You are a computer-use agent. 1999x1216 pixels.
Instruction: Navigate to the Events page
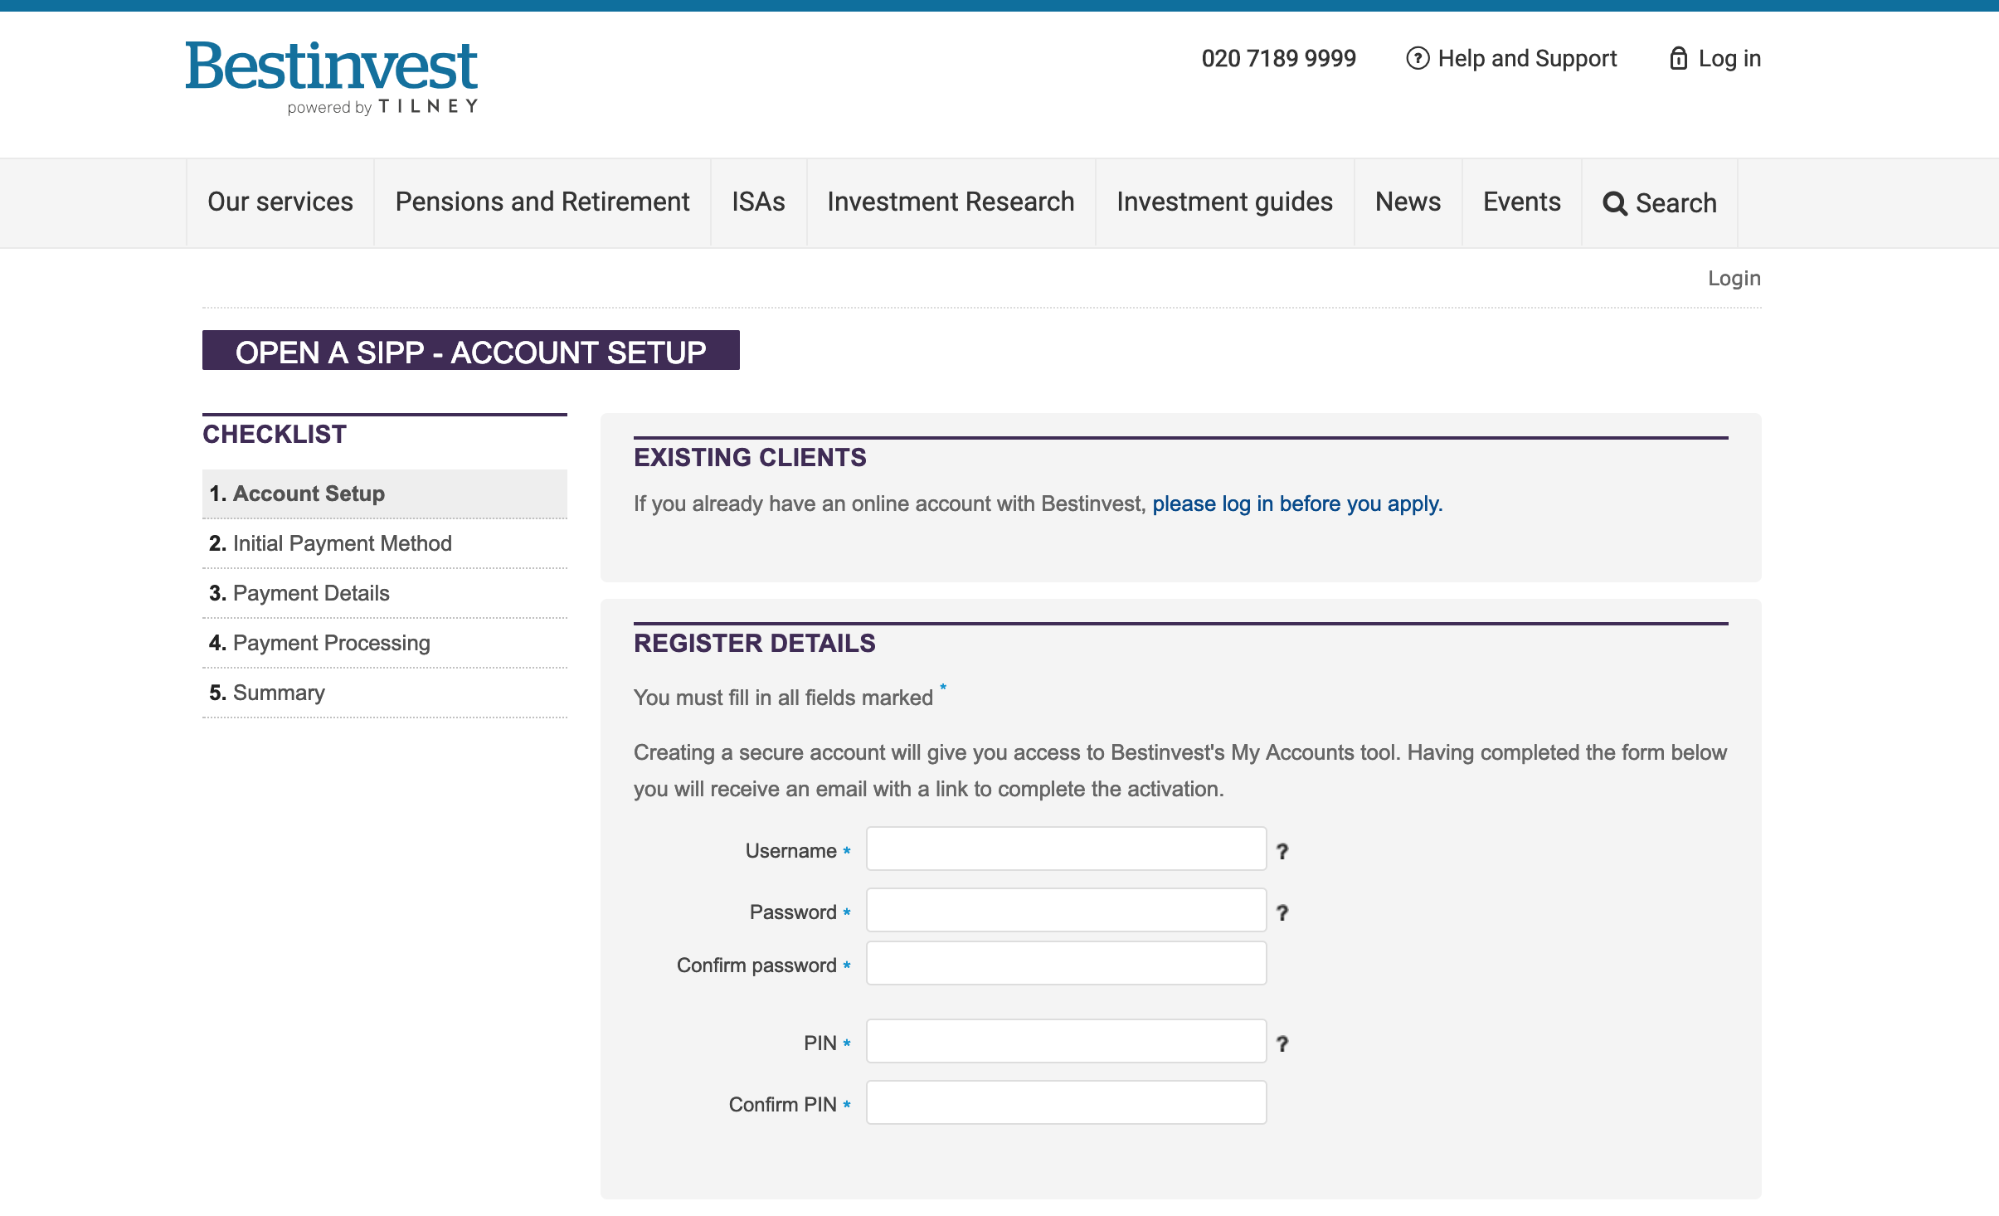pyautogui.click(x=1521, y=202)
